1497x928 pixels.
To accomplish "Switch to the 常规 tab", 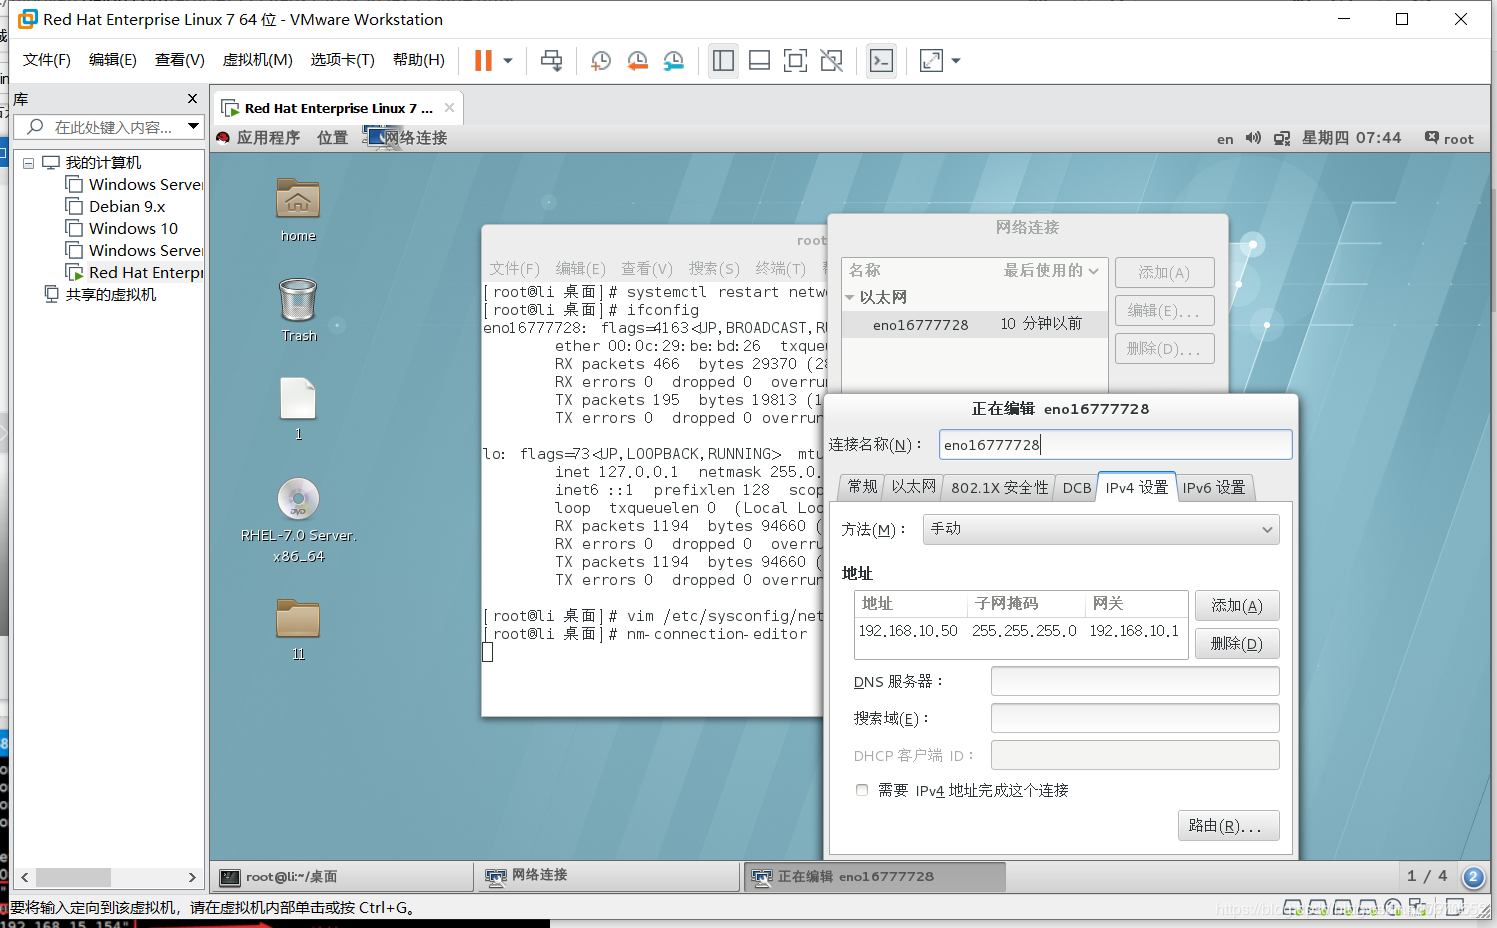I will [x=862, y=487].
